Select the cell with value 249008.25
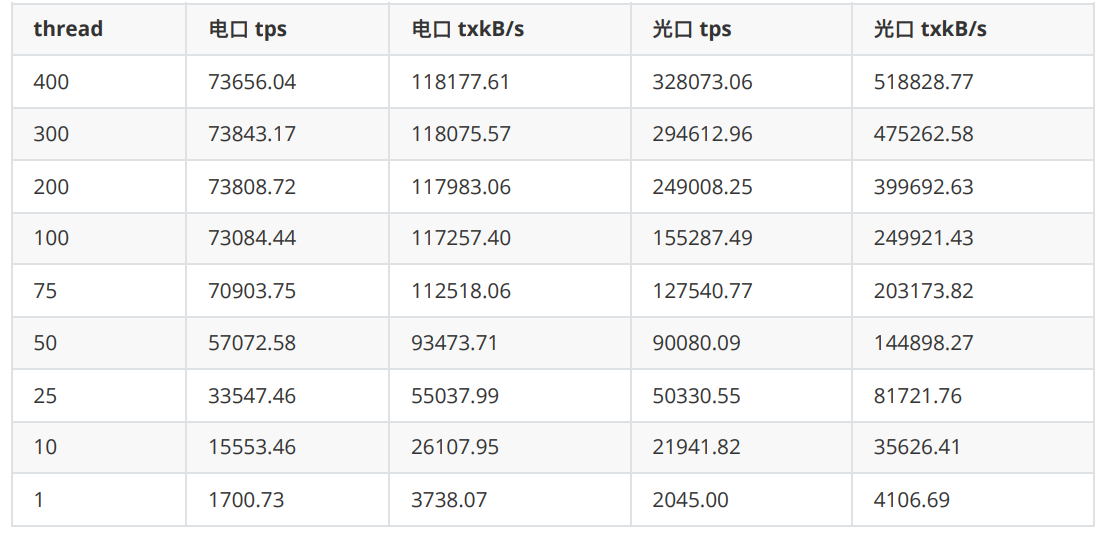This screenshot has width=1112, height=536. pos(702,187)
